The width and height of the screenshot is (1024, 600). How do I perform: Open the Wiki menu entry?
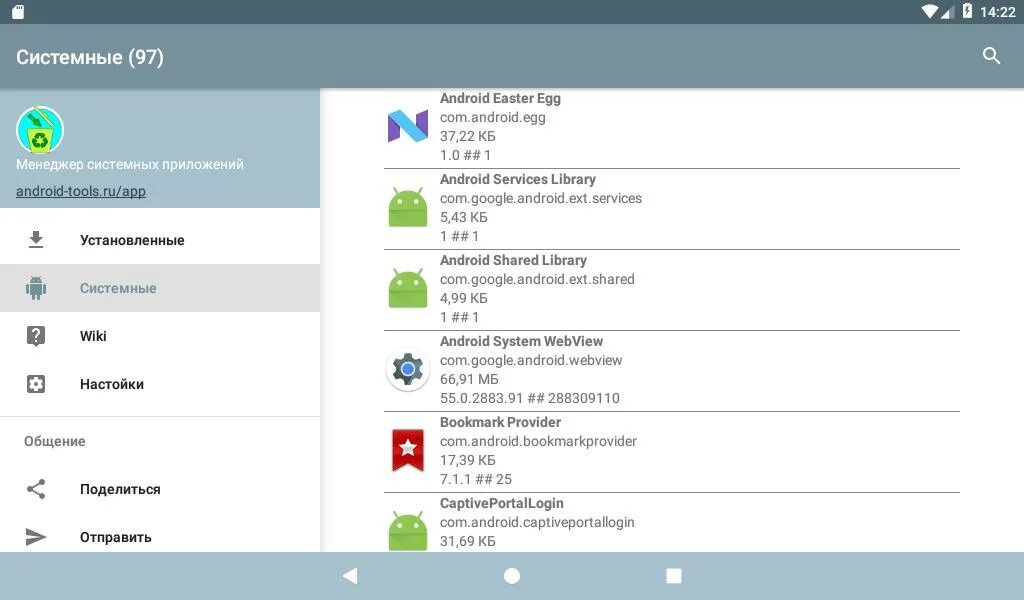160,336
